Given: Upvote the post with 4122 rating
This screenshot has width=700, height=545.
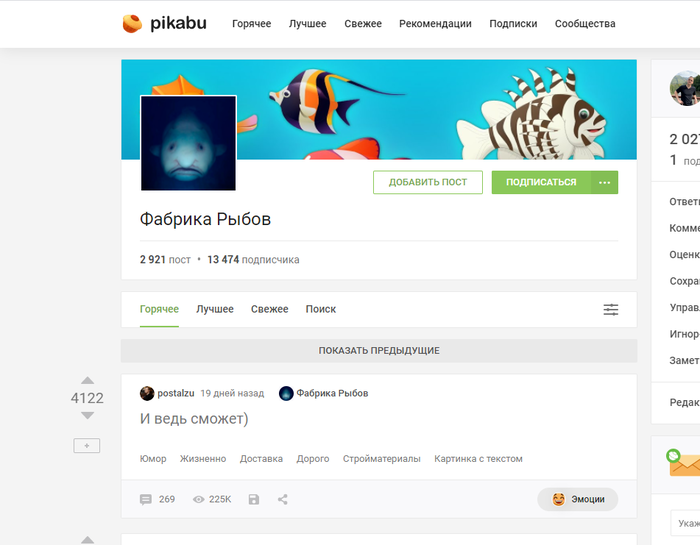Looking at the screenshot, I should [x=88, y=381].
